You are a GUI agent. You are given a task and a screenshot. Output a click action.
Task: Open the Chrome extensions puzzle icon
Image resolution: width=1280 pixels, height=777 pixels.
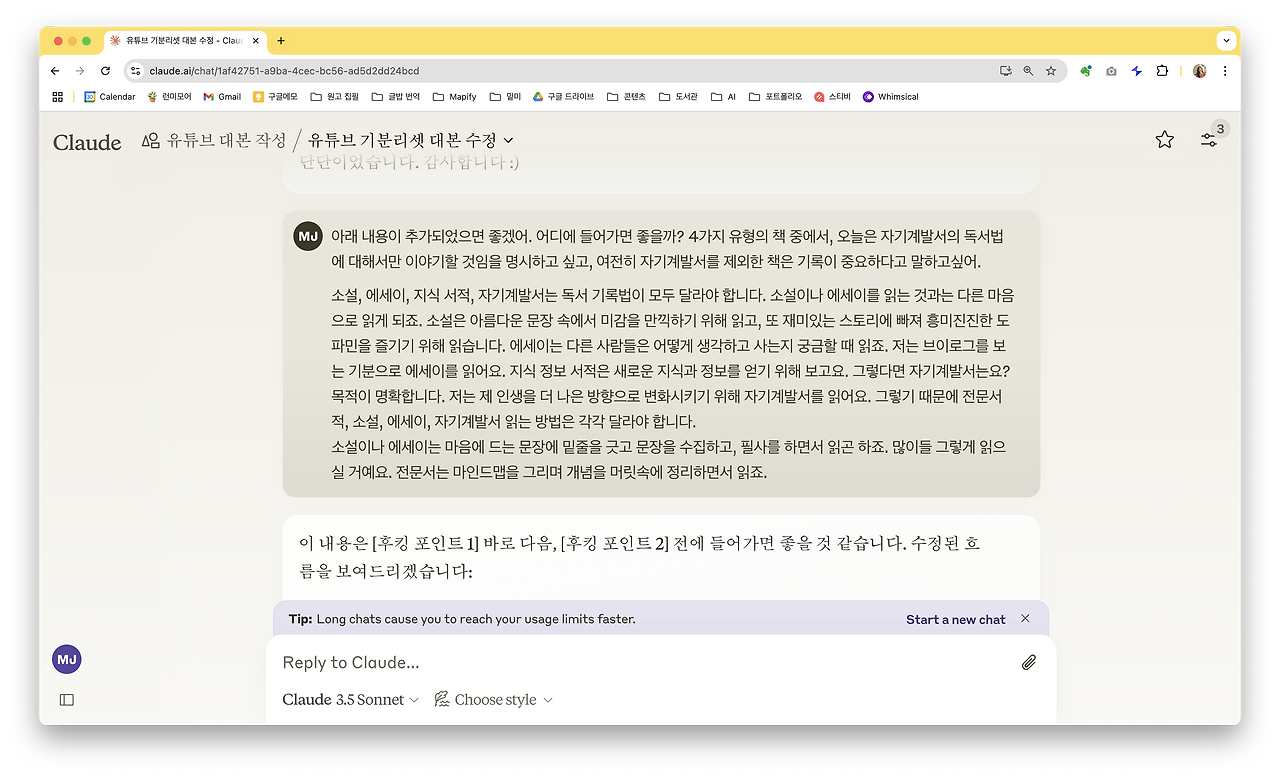1161,72
